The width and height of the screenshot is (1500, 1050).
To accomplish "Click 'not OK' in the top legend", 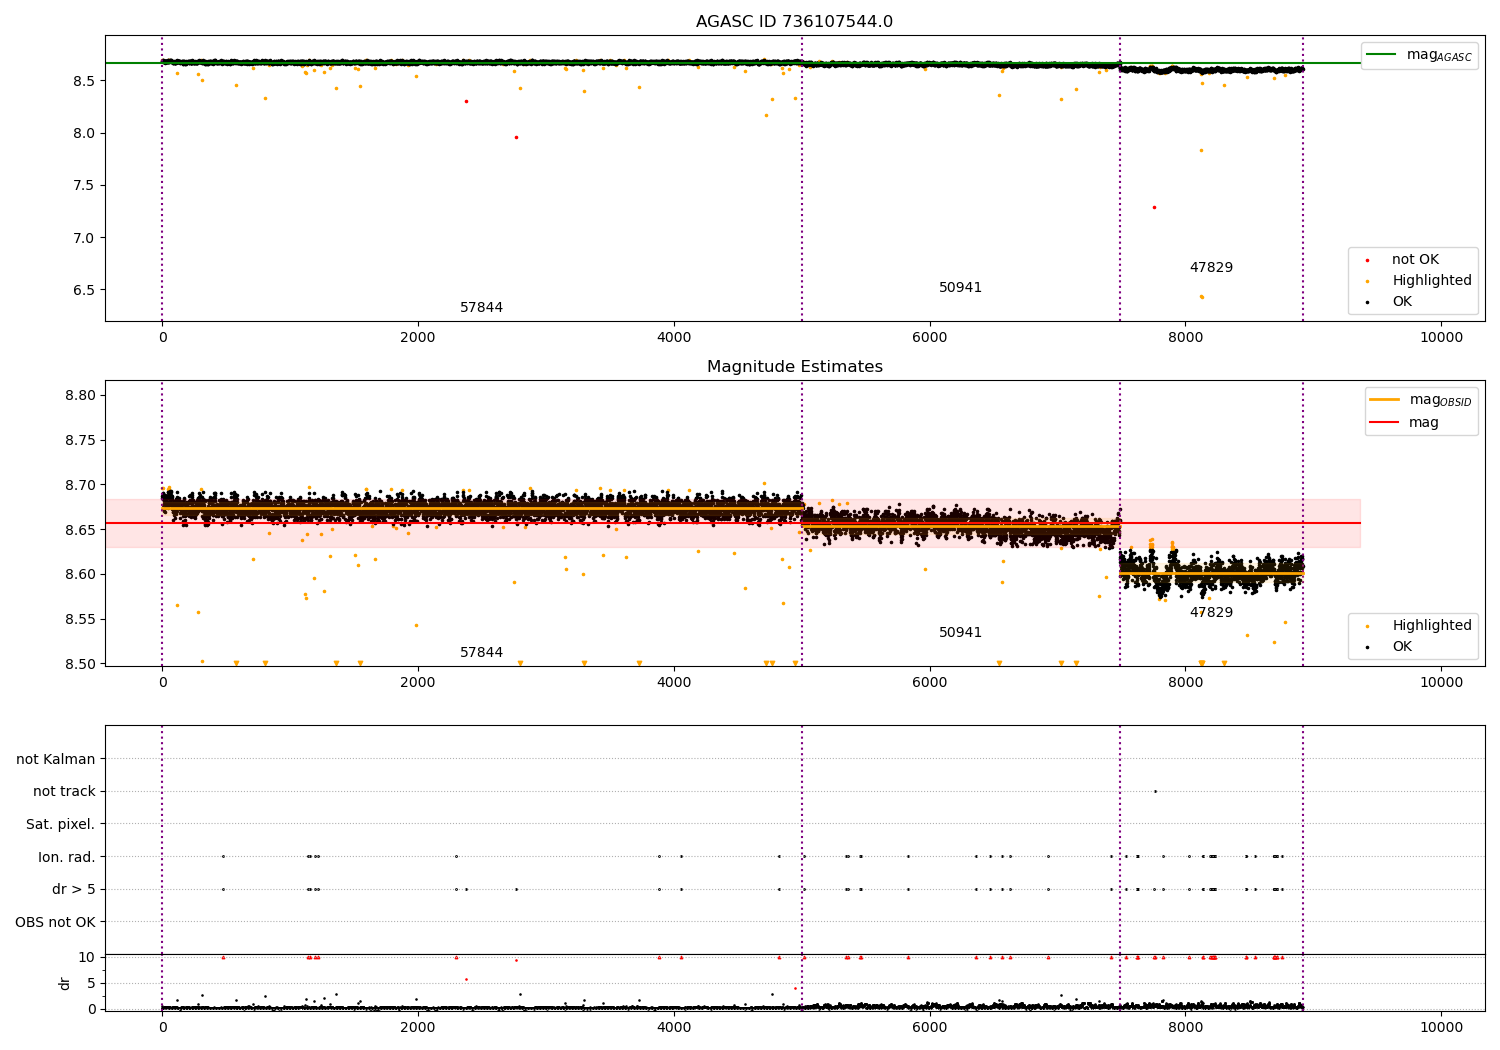I will 1414,260.
